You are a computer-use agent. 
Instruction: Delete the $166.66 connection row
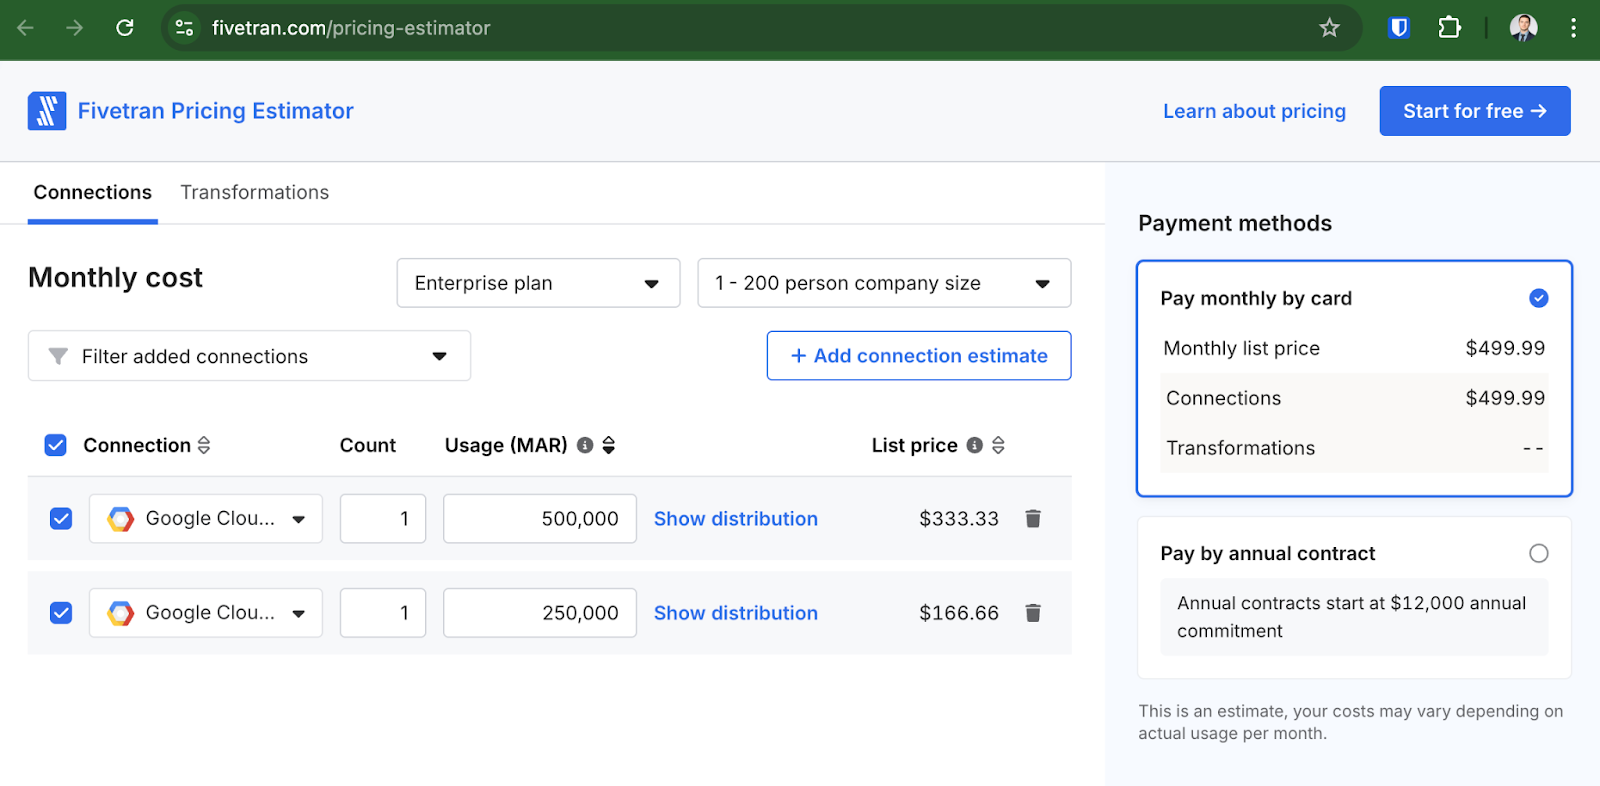(1033, 612)
